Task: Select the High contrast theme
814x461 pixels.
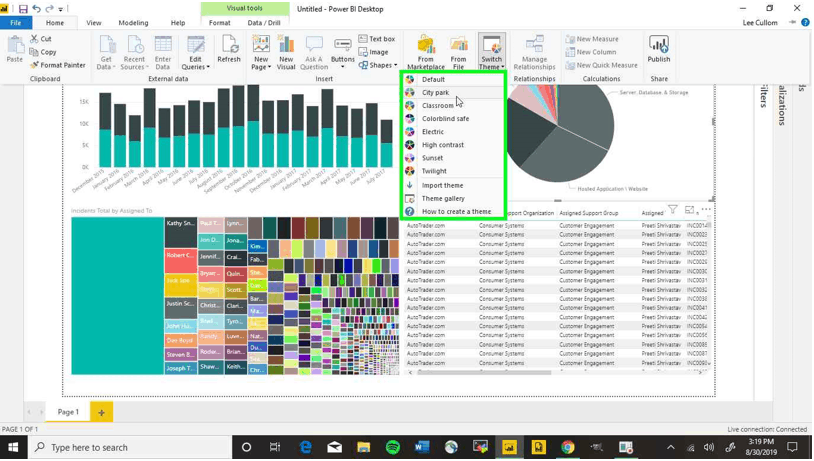Action: pos(453,145)
